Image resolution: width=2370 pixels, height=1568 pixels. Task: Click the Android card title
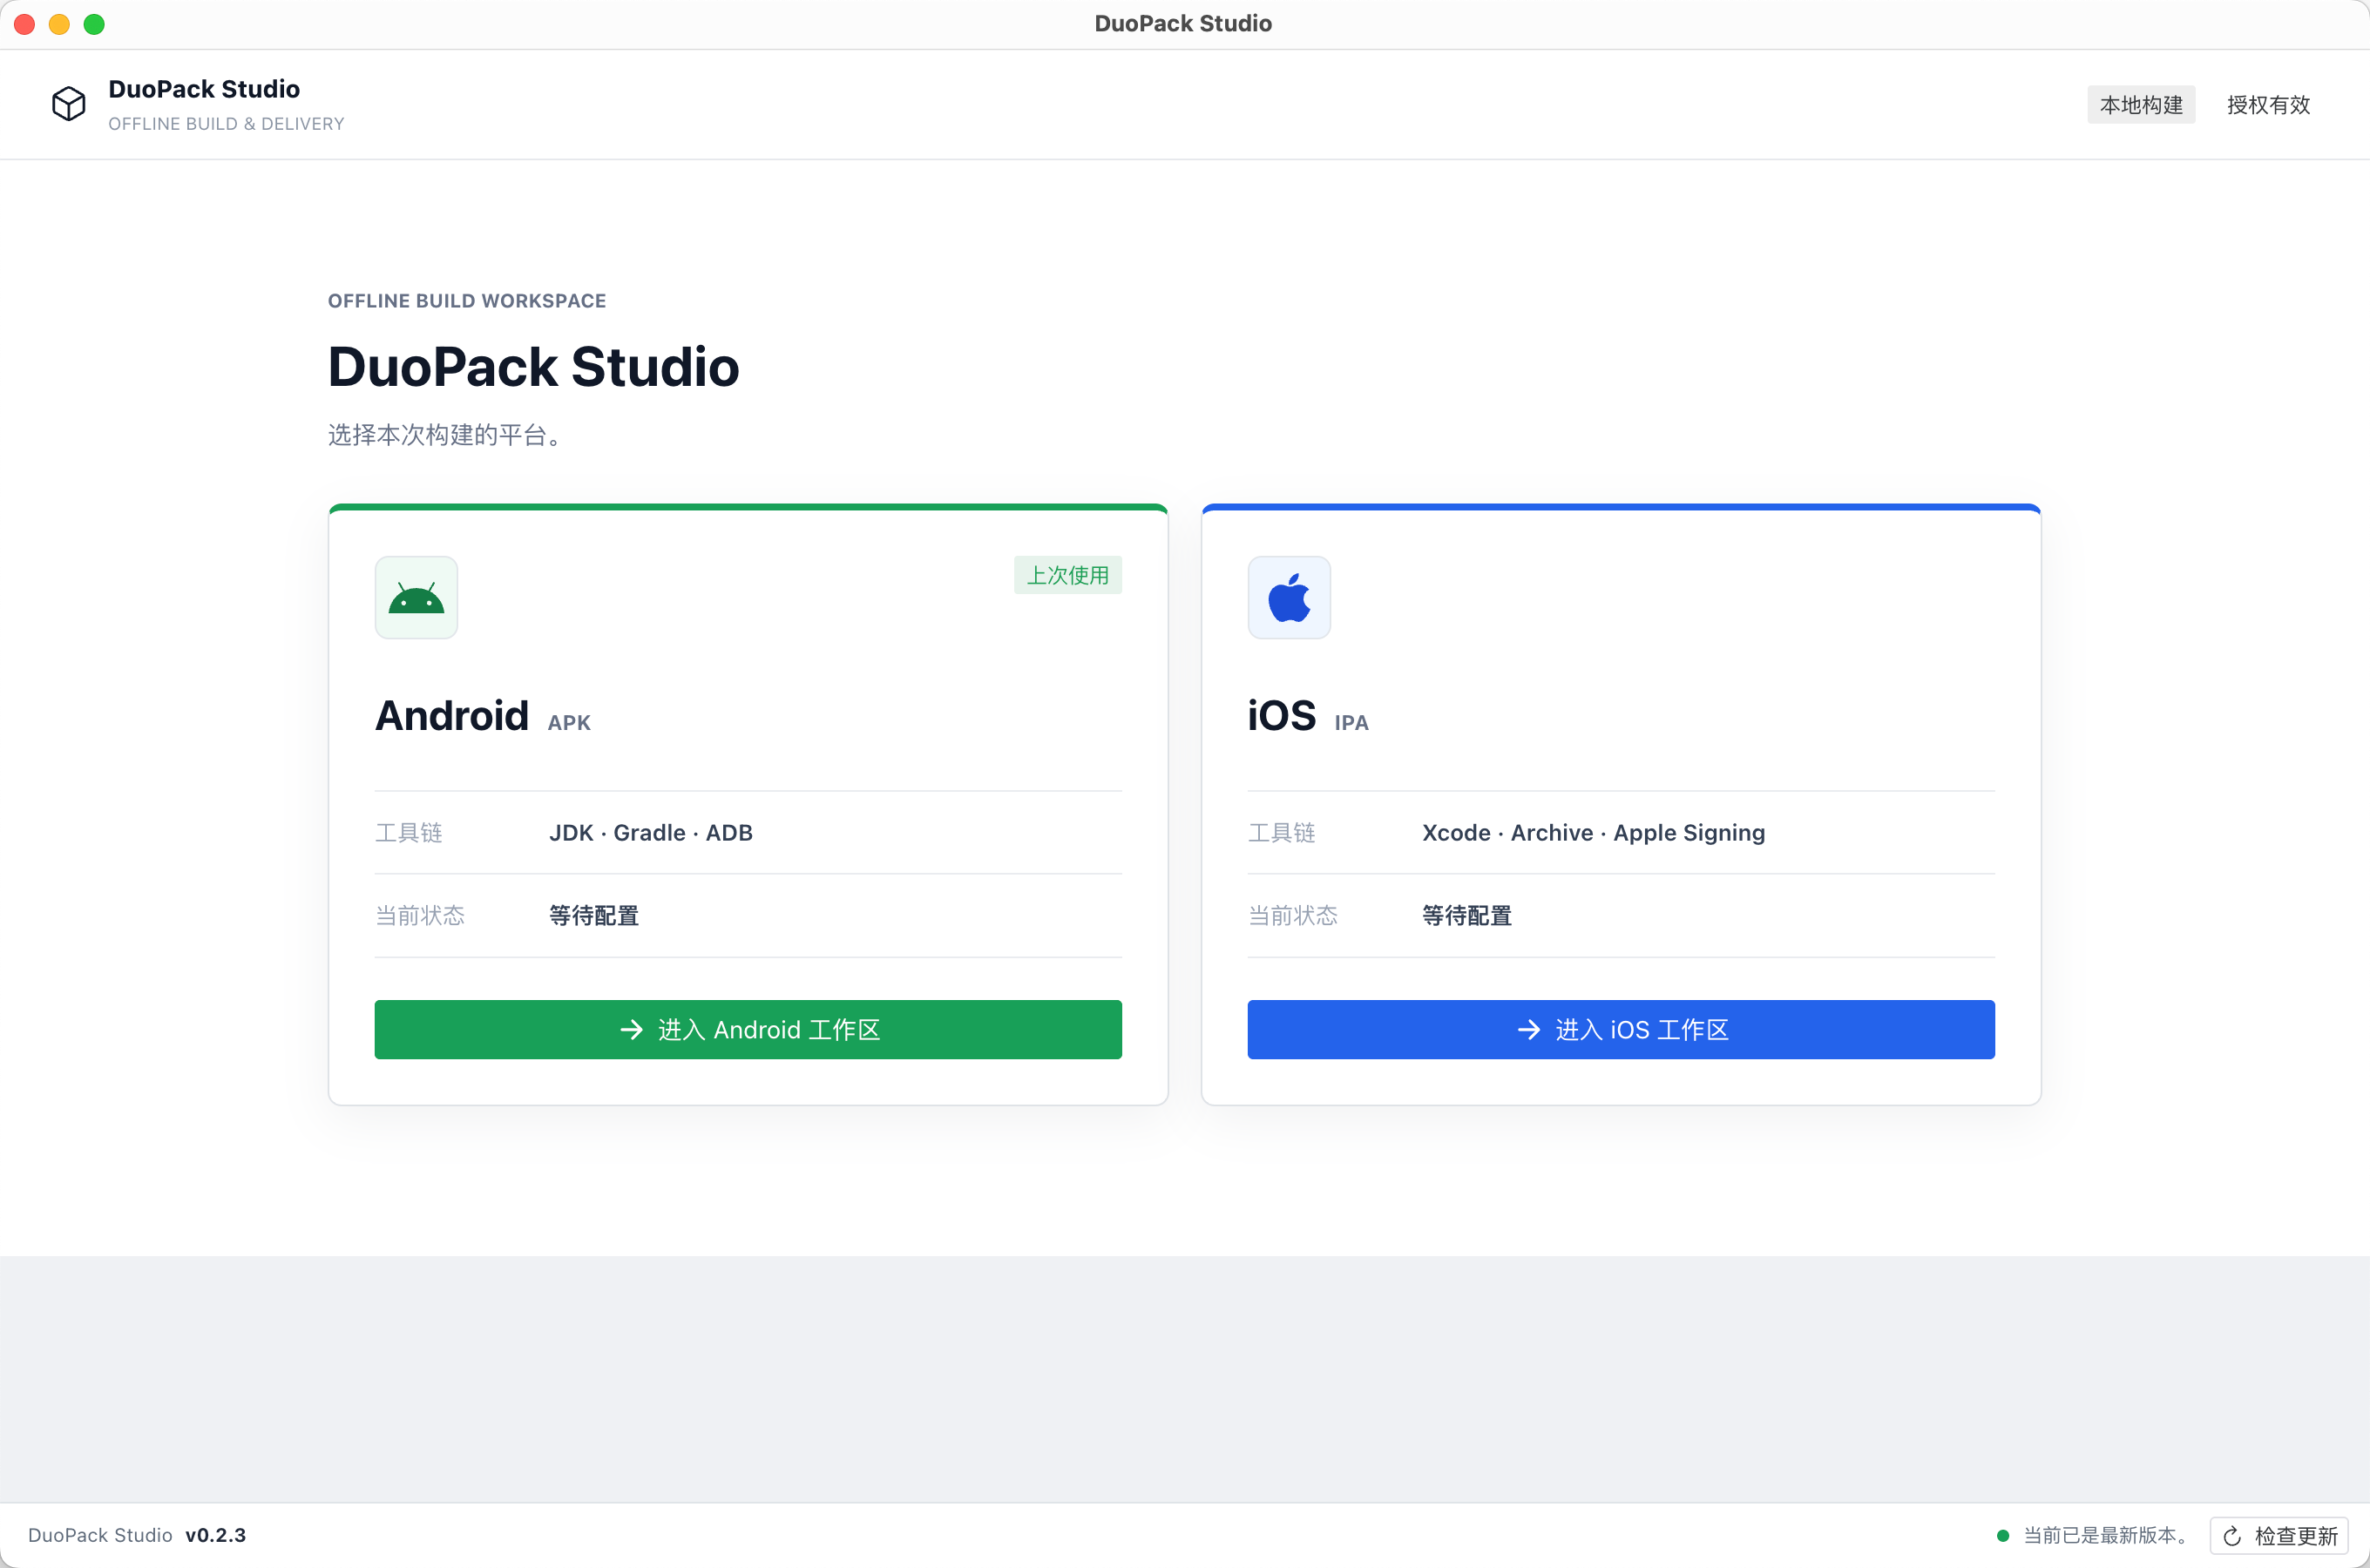[452, 716]
